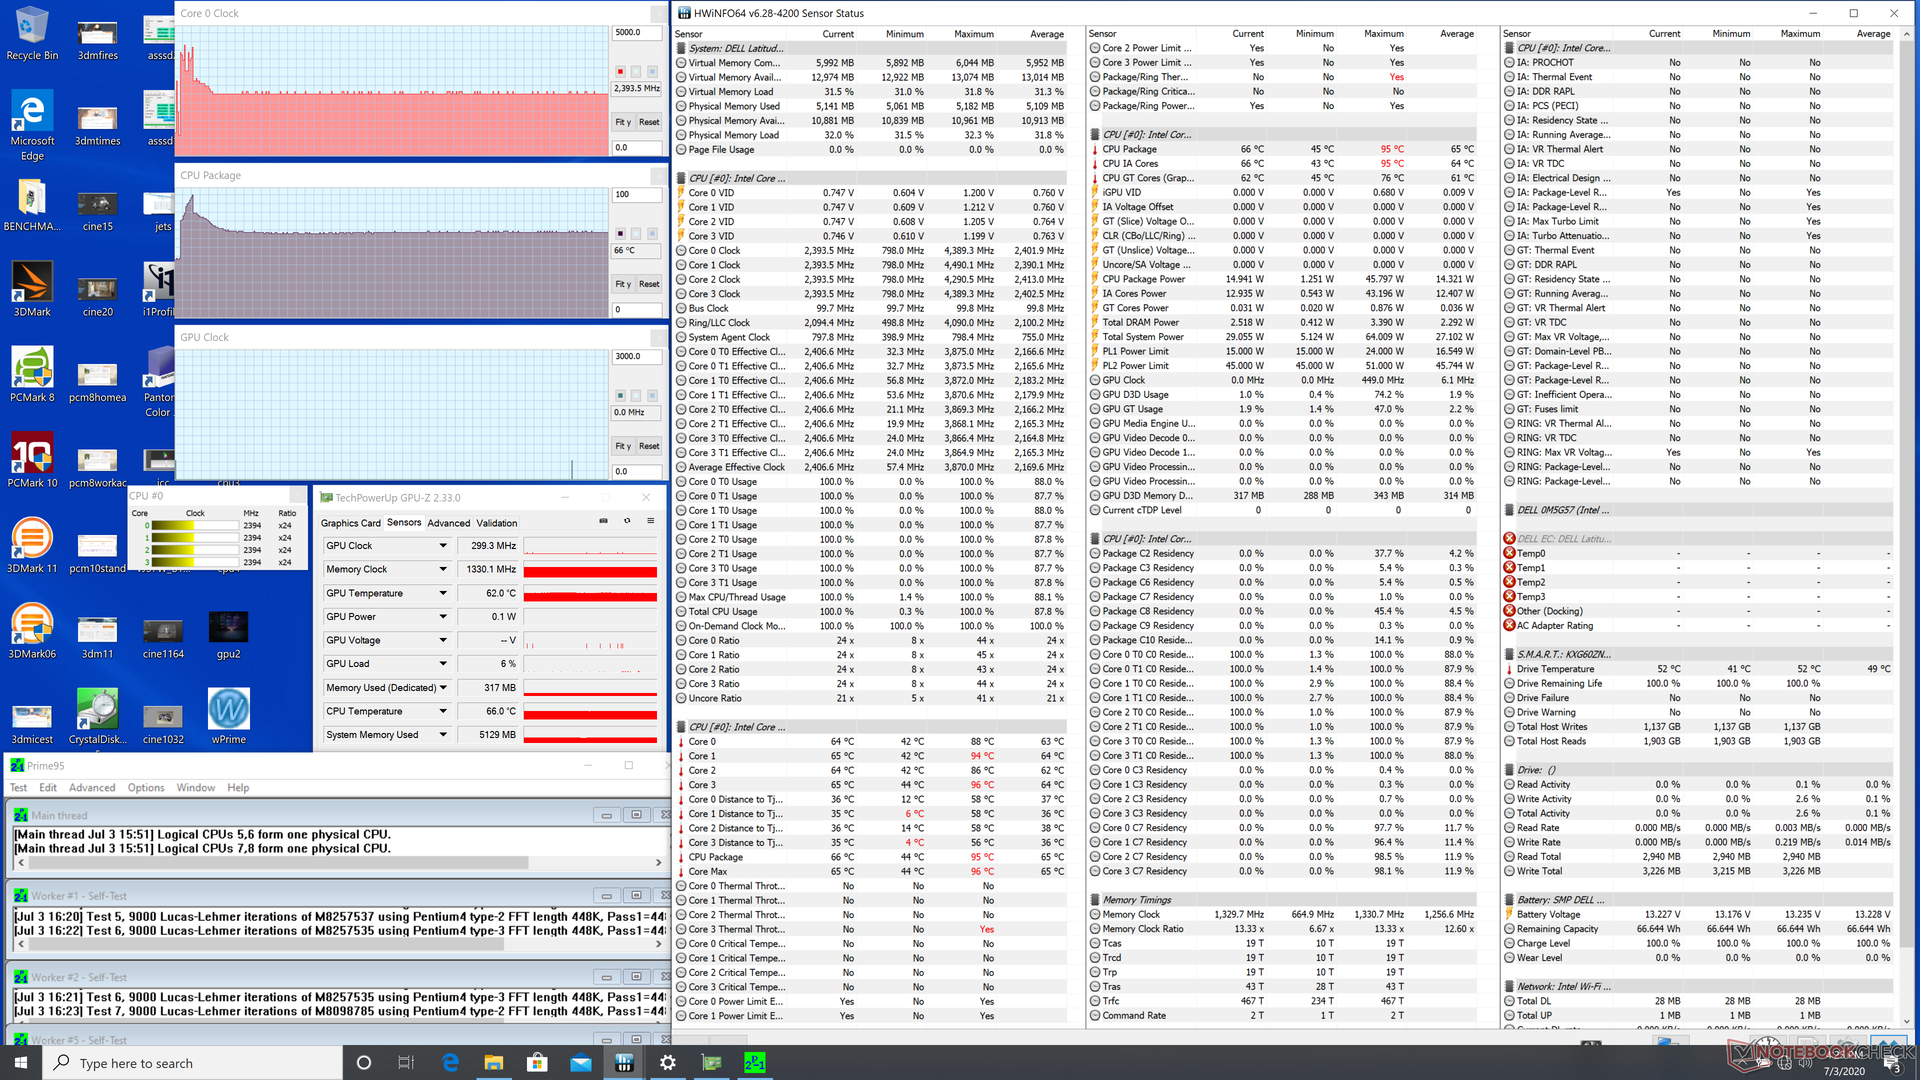
Task: Select the PCMark 8 desktop shortcut
Action: [x=32, y=375]
